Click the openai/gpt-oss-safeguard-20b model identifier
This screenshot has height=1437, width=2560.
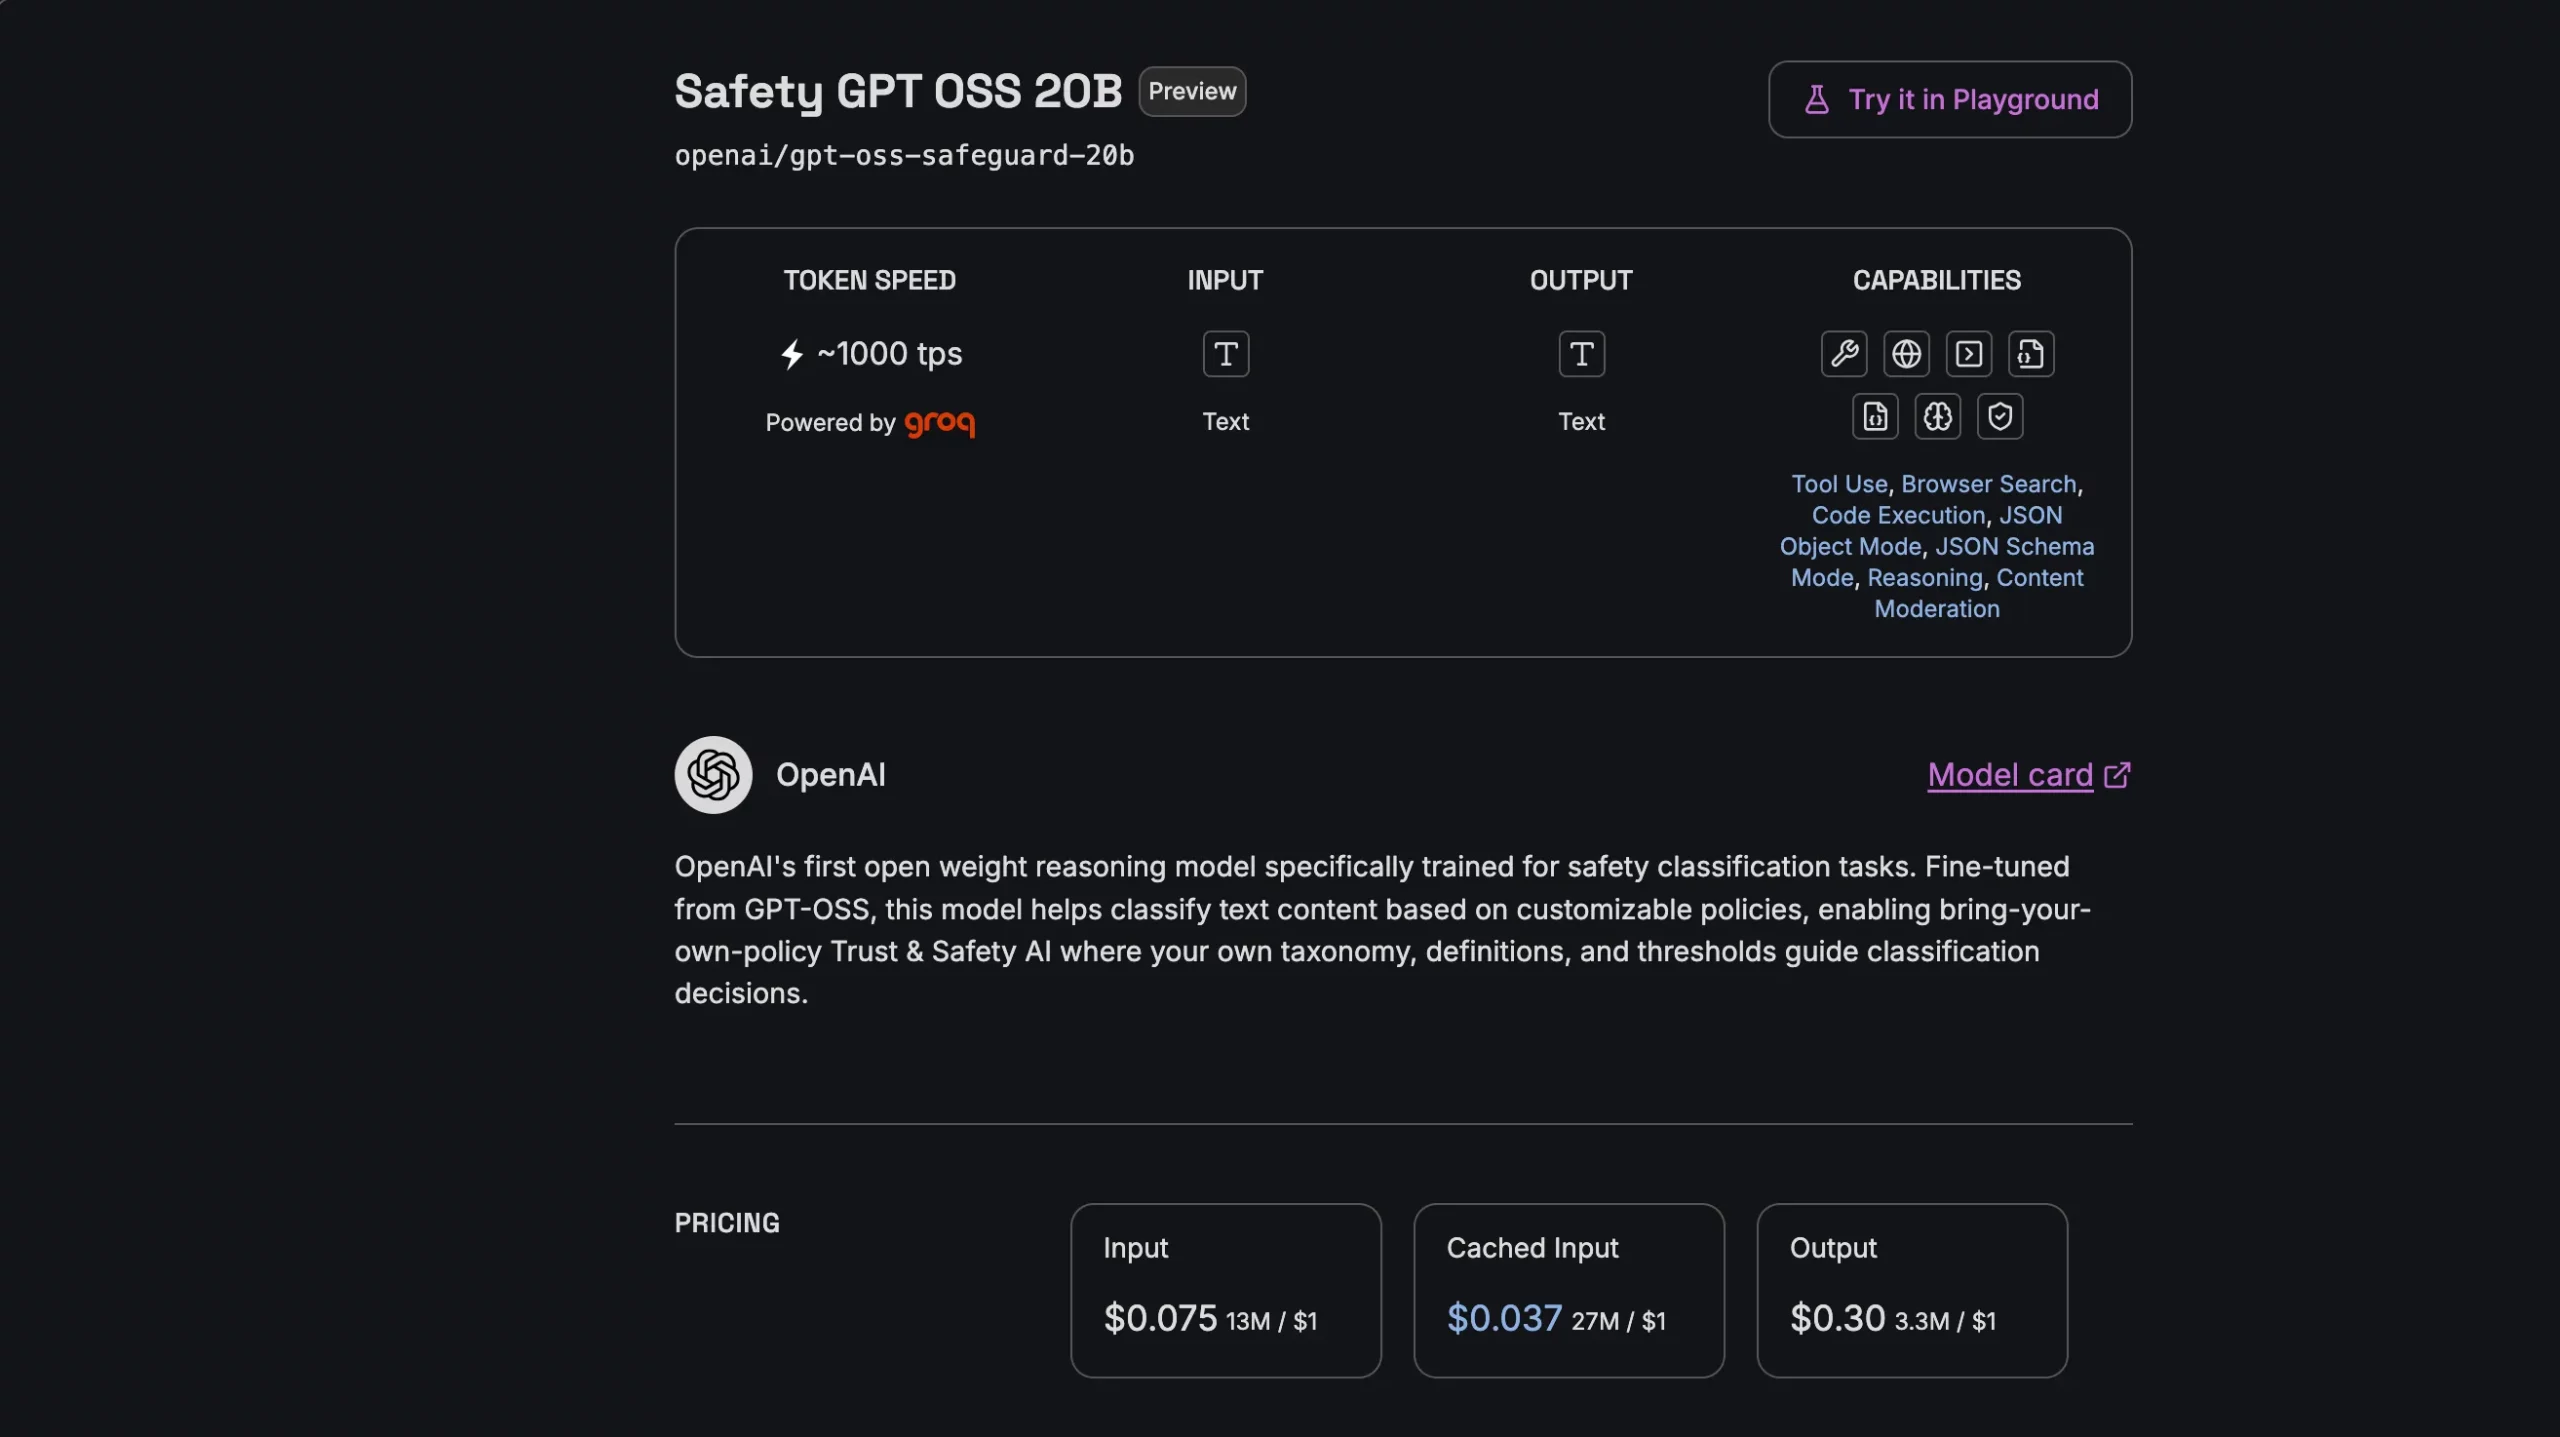coord(903,155)
